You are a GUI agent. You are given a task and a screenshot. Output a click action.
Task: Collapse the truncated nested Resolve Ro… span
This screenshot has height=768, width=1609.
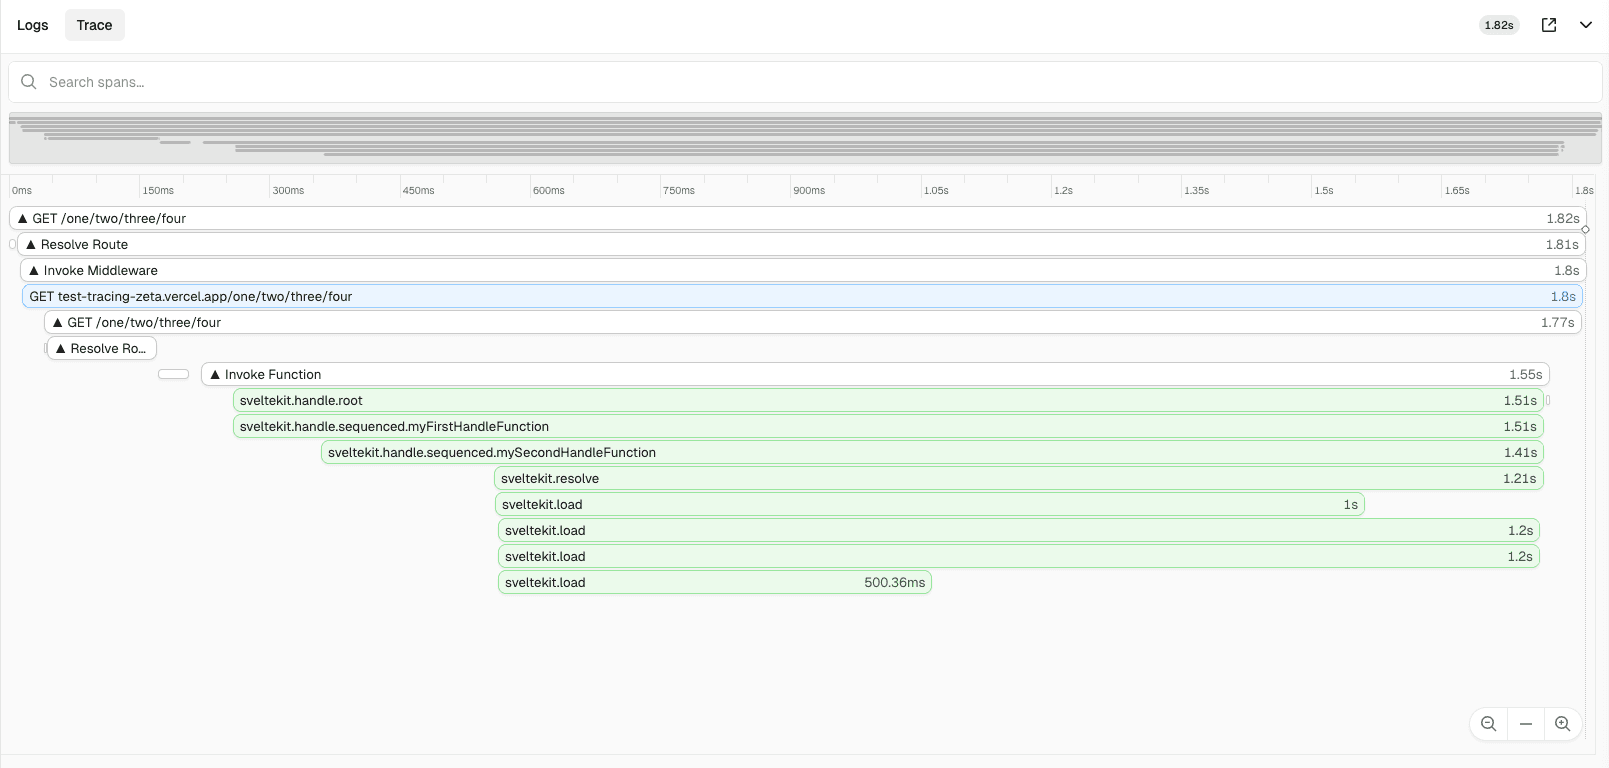(61, 349)
